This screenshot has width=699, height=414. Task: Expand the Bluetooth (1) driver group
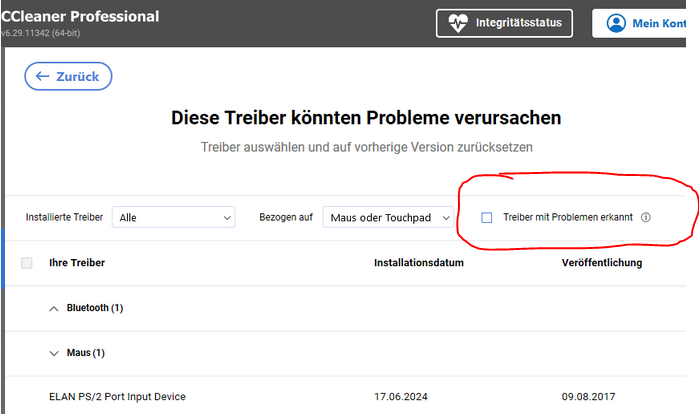[x=54, y=308]
